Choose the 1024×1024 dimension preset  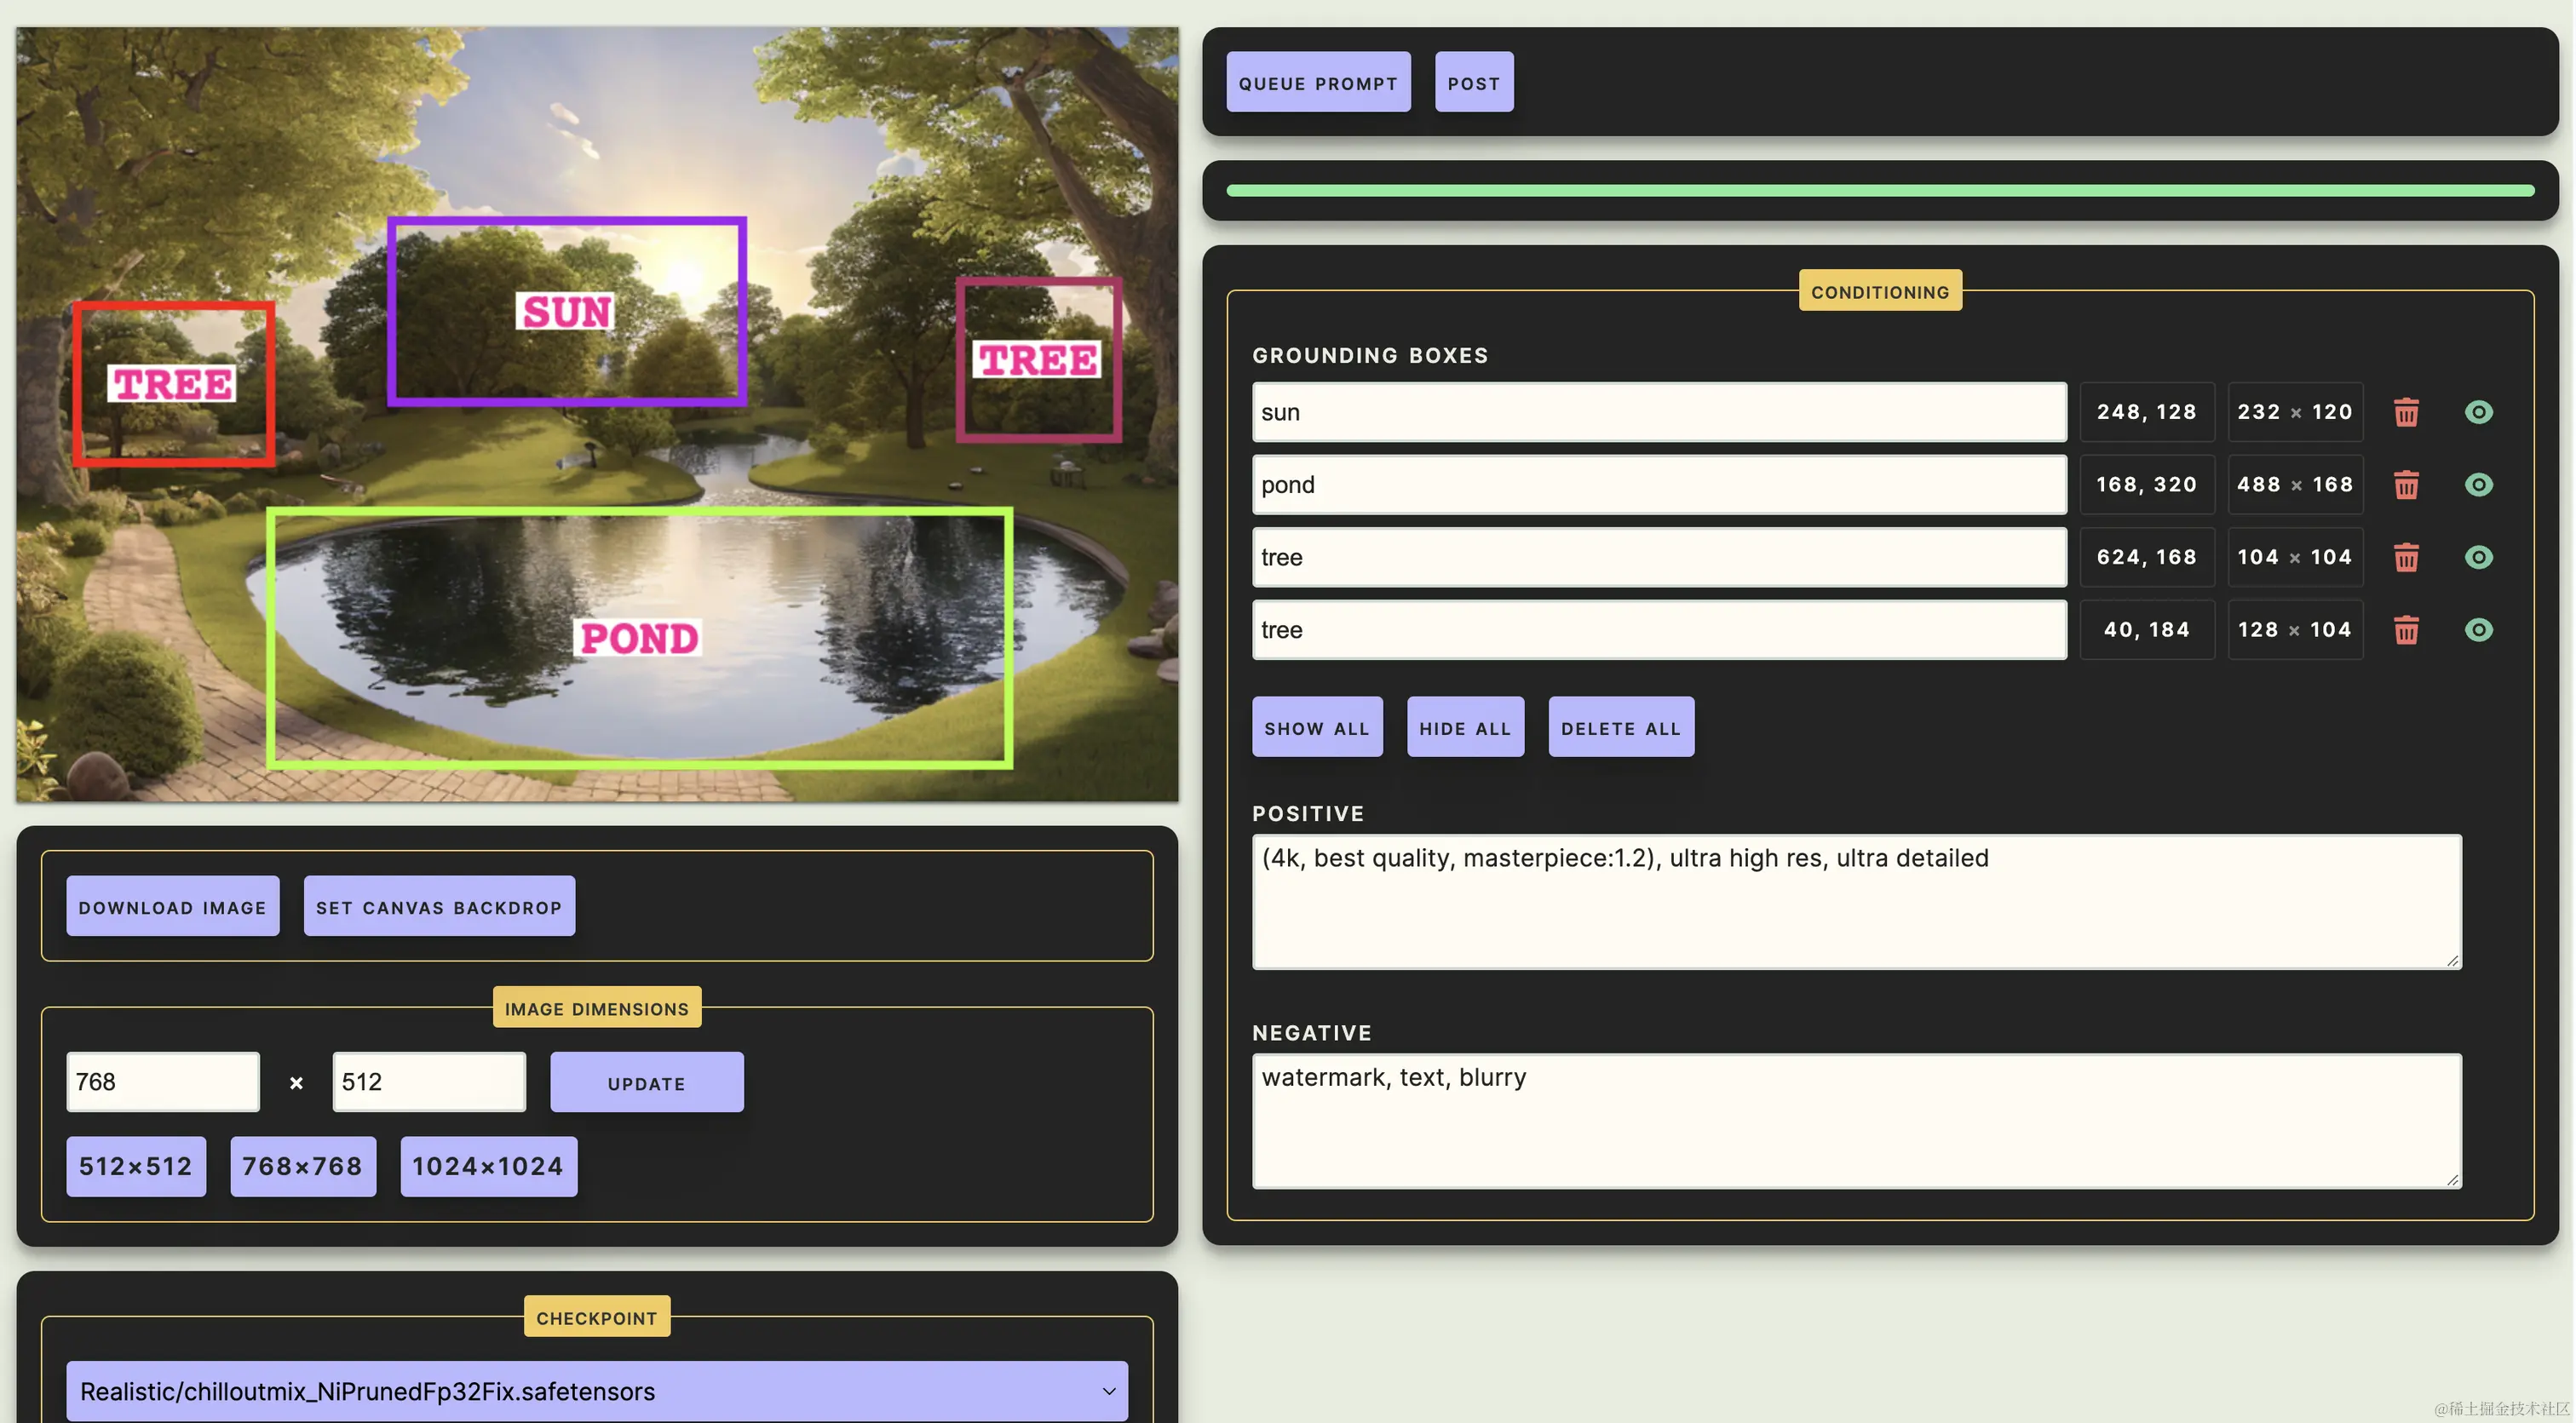[x=488, y=1166]
